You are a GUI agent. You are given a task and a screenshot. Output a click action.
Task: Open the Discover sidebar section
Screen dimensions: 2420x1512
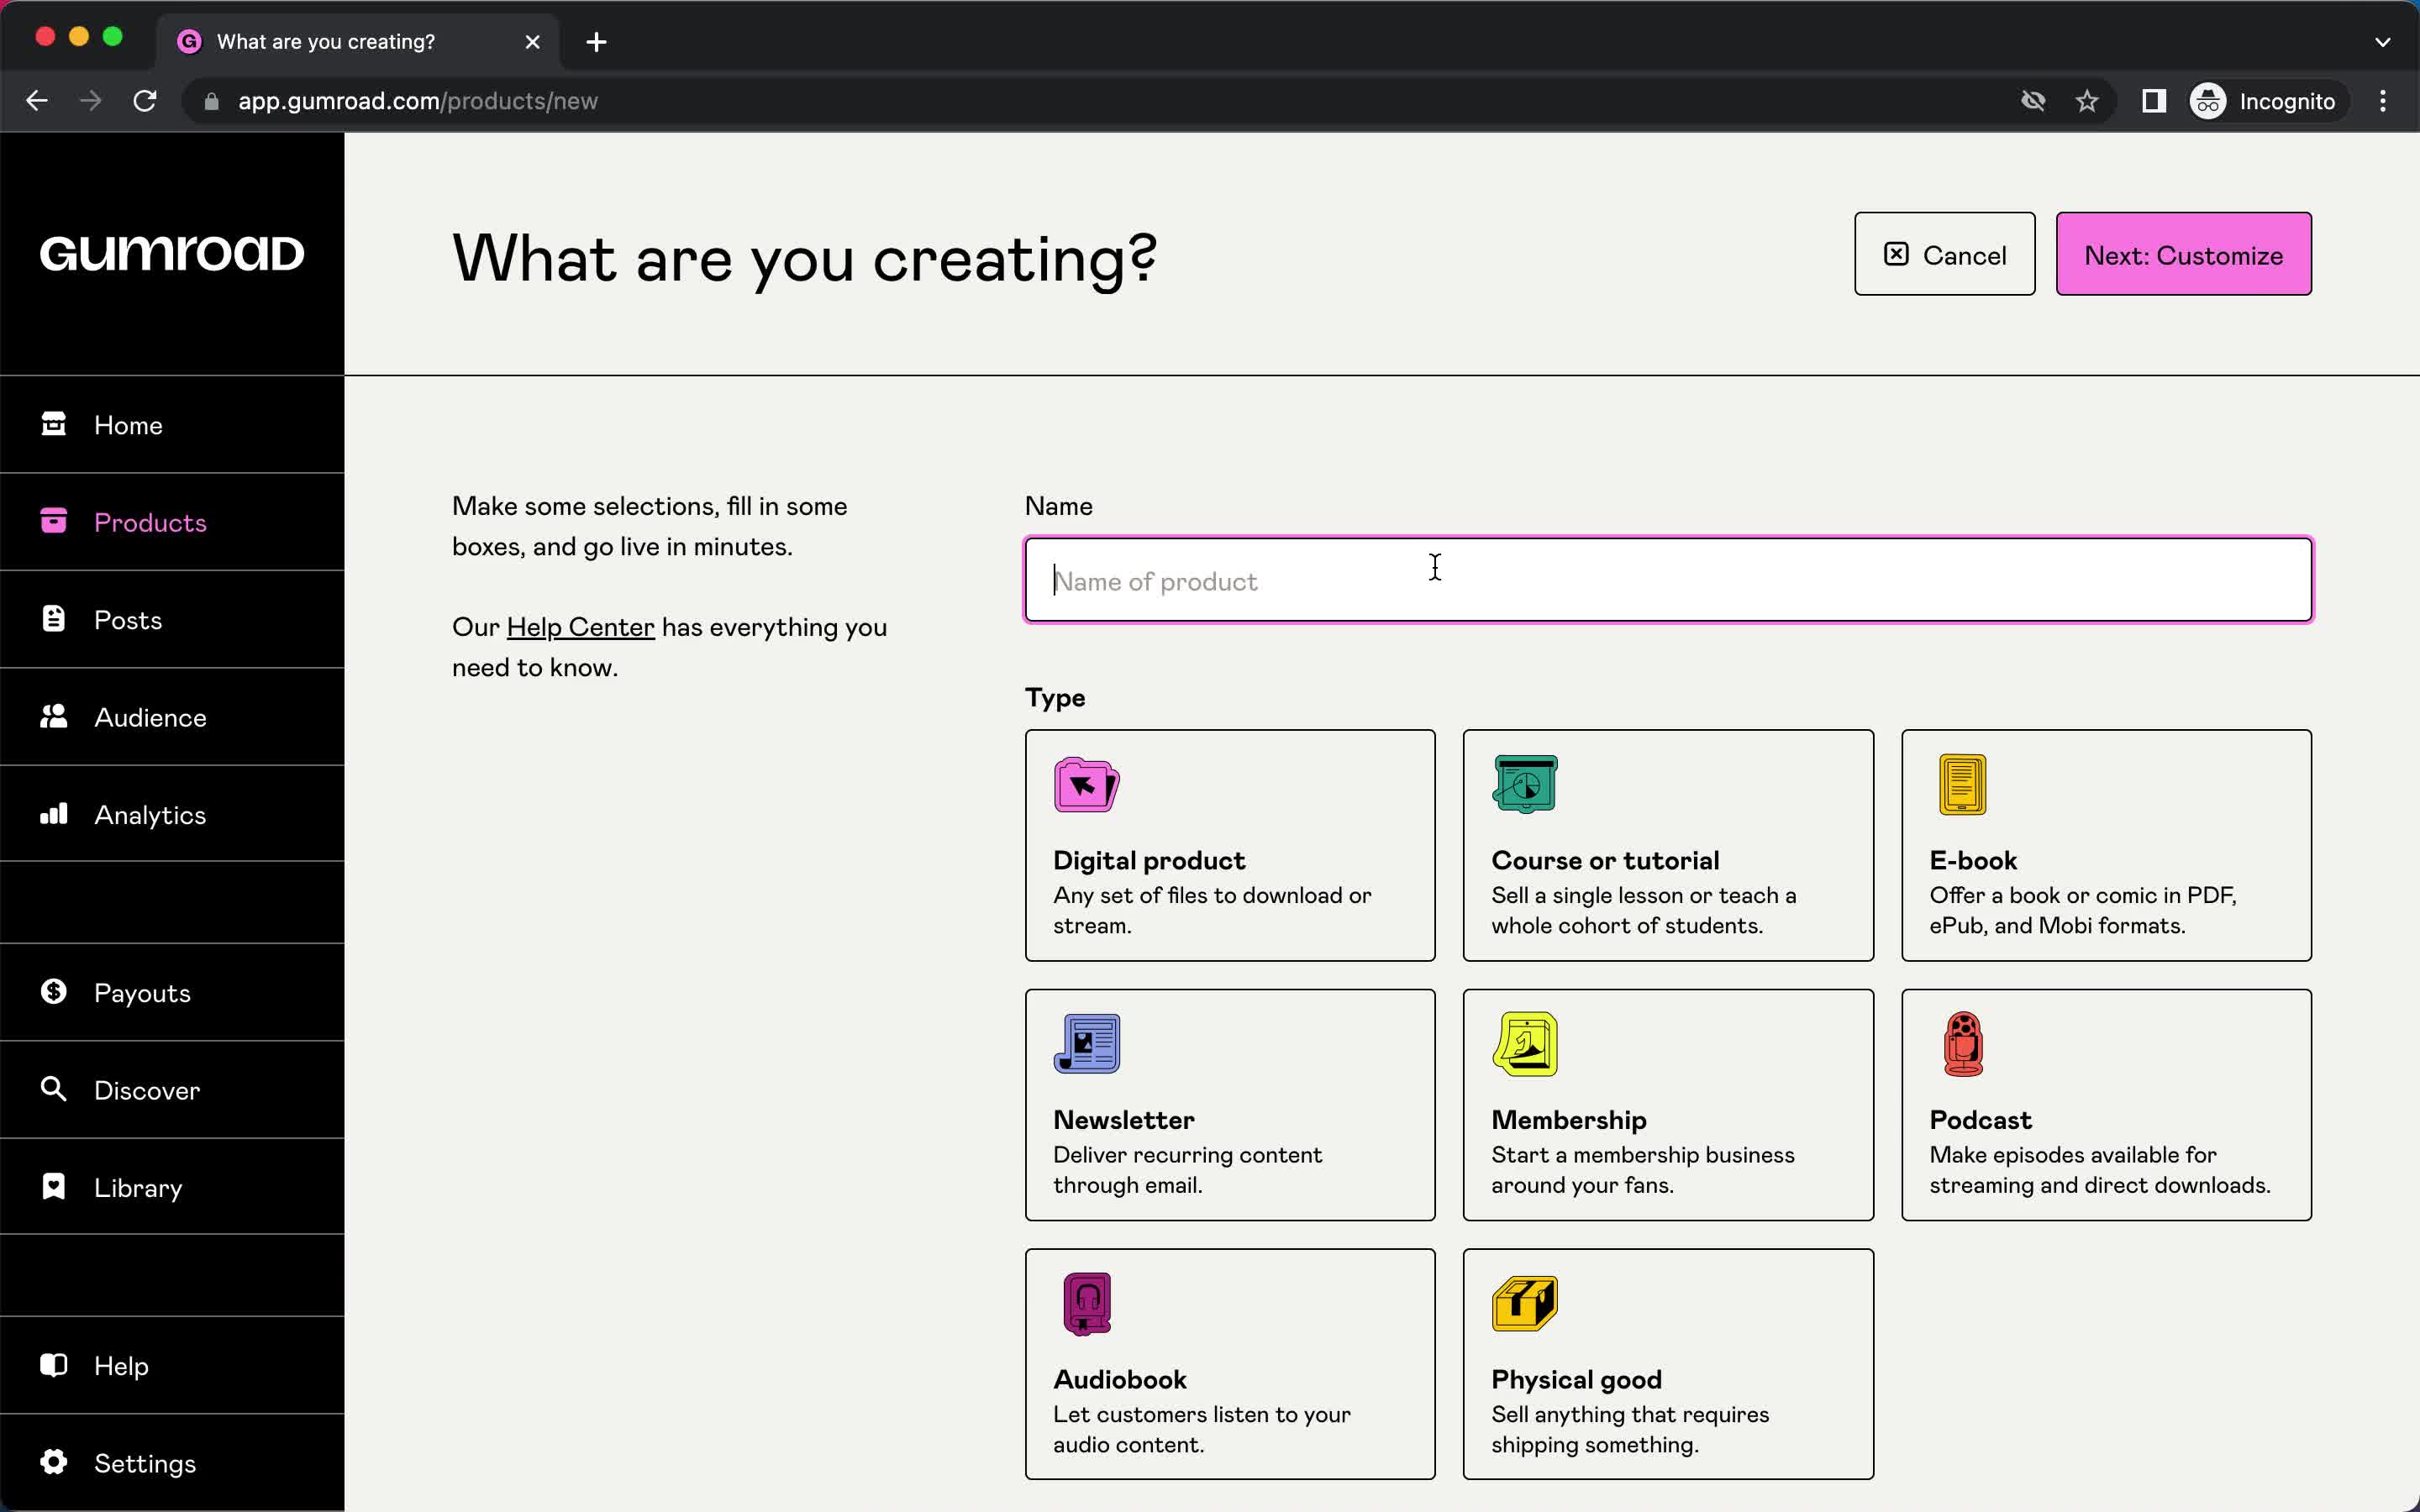(145, 1089)
